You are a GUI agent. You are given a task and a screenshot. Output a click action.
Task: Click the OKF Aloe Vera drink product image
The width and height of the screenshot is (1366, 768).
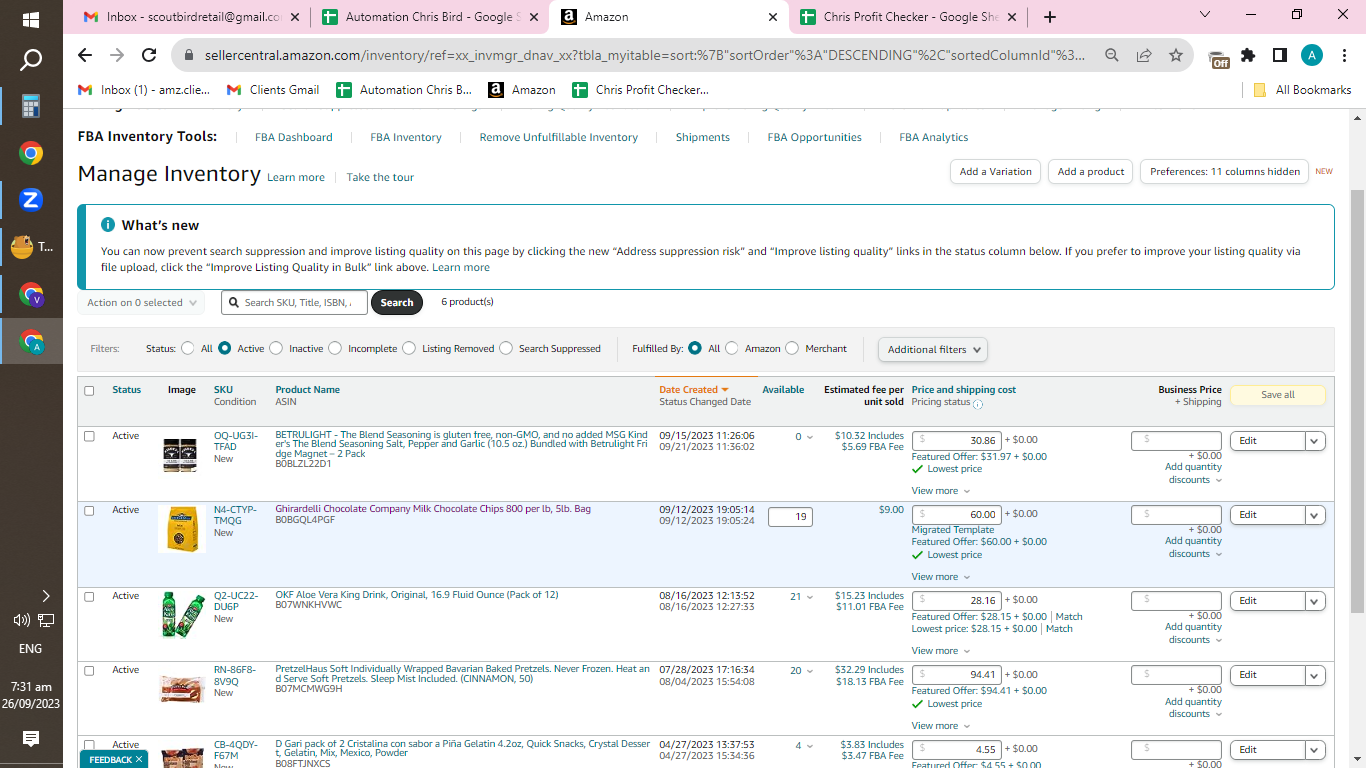(183, 615)
